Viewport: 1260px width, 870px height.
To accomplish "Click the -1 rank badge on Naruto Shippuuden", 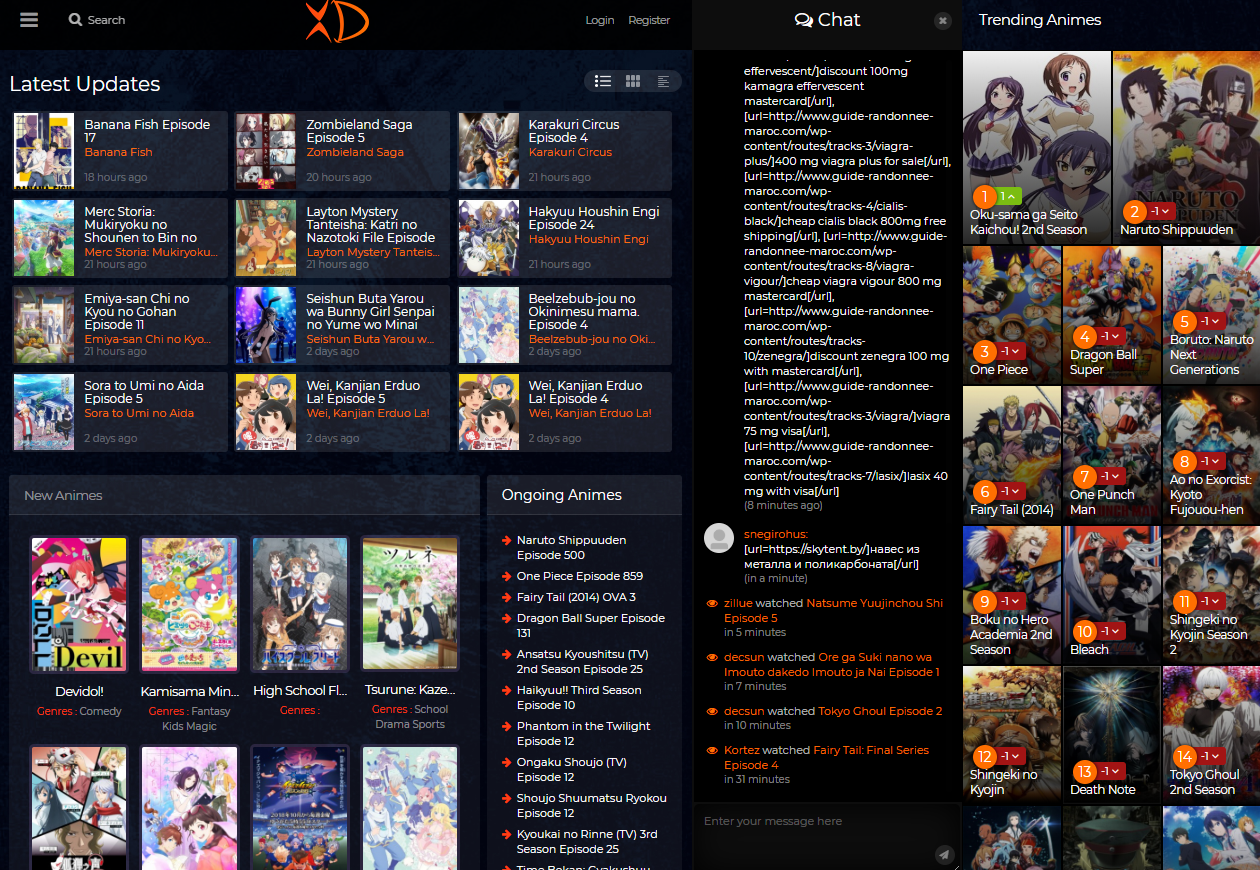I will point(1159,211).
